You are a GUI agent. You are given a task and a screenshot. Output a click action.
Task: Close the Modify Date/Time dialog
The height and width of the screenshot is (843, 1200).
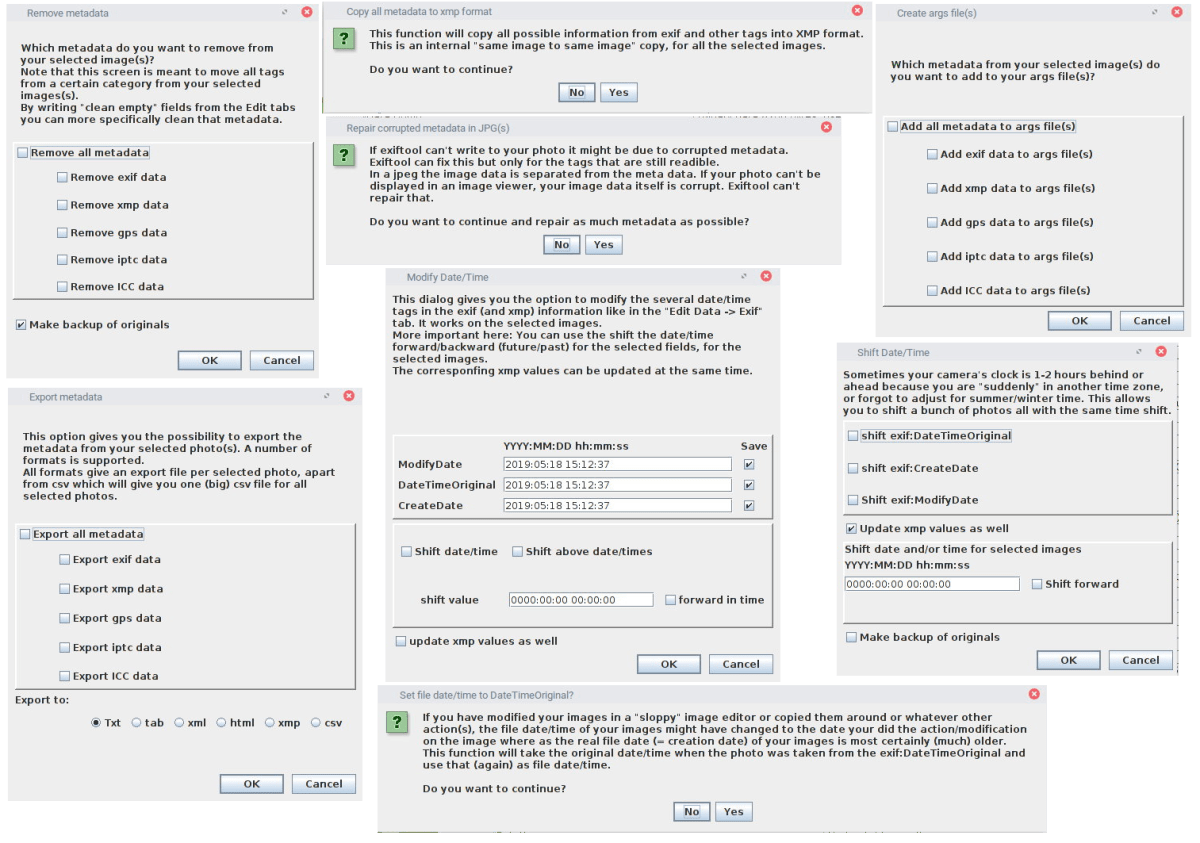click(x=766, y=276)
